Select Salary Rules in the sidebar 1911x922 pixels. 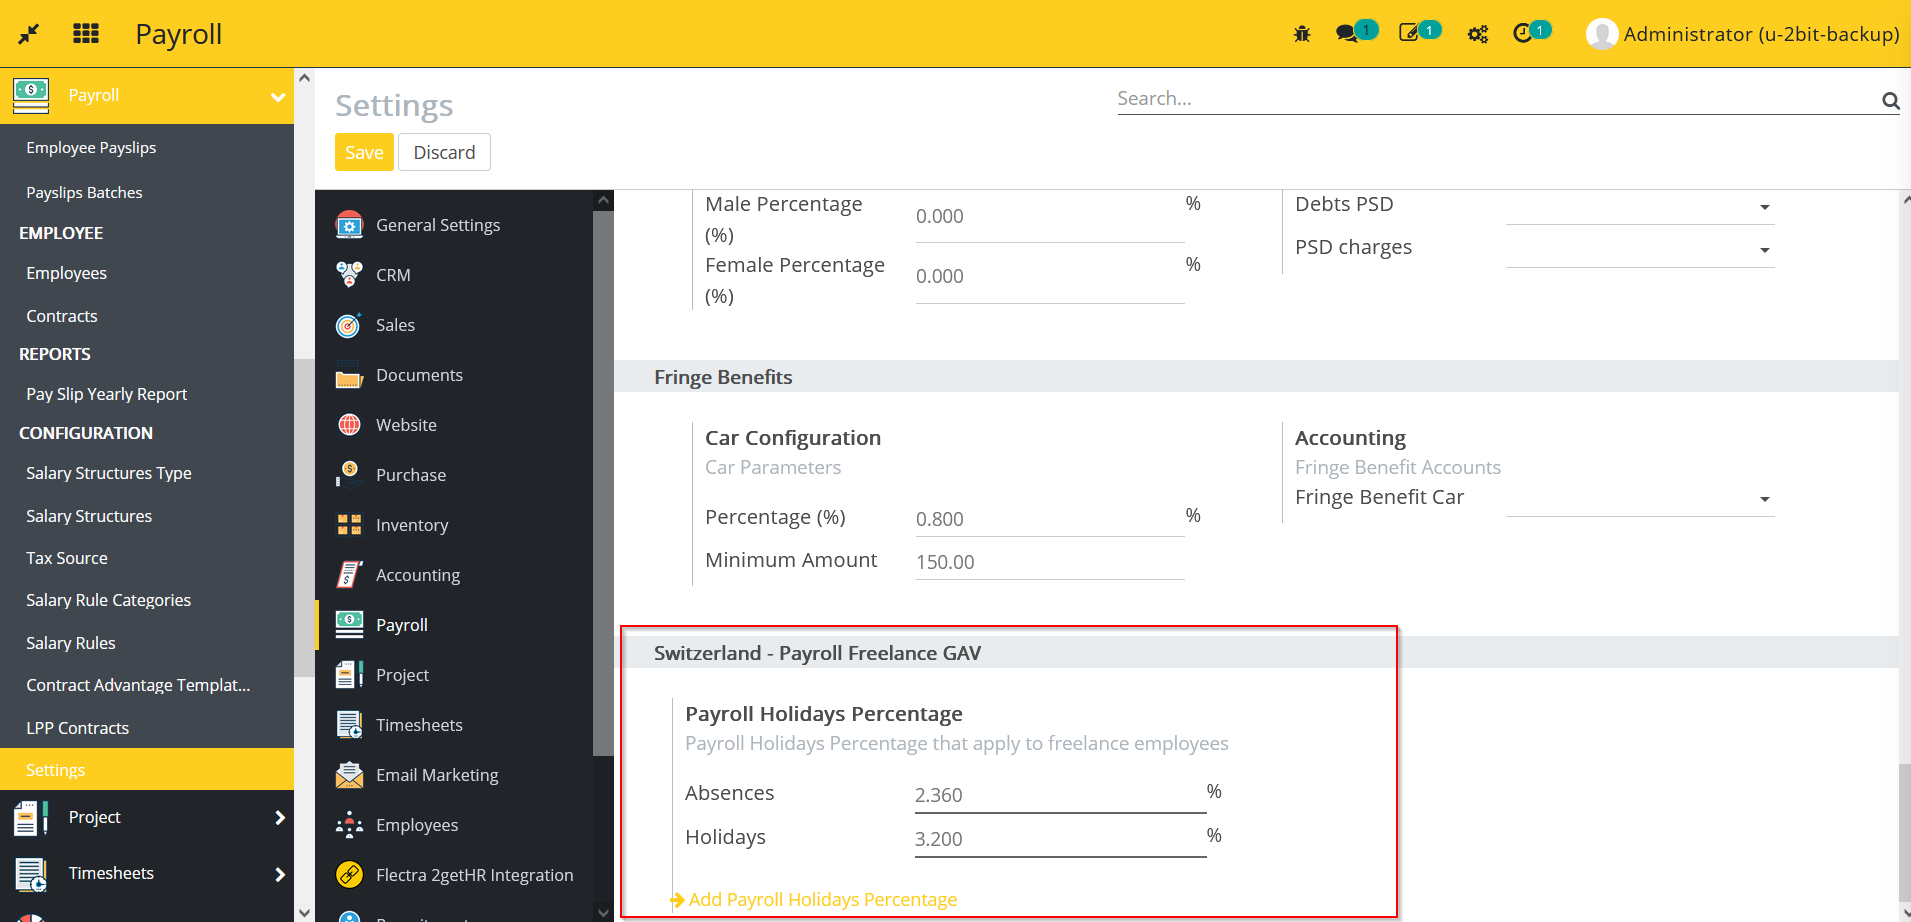(x=71, y=642)
